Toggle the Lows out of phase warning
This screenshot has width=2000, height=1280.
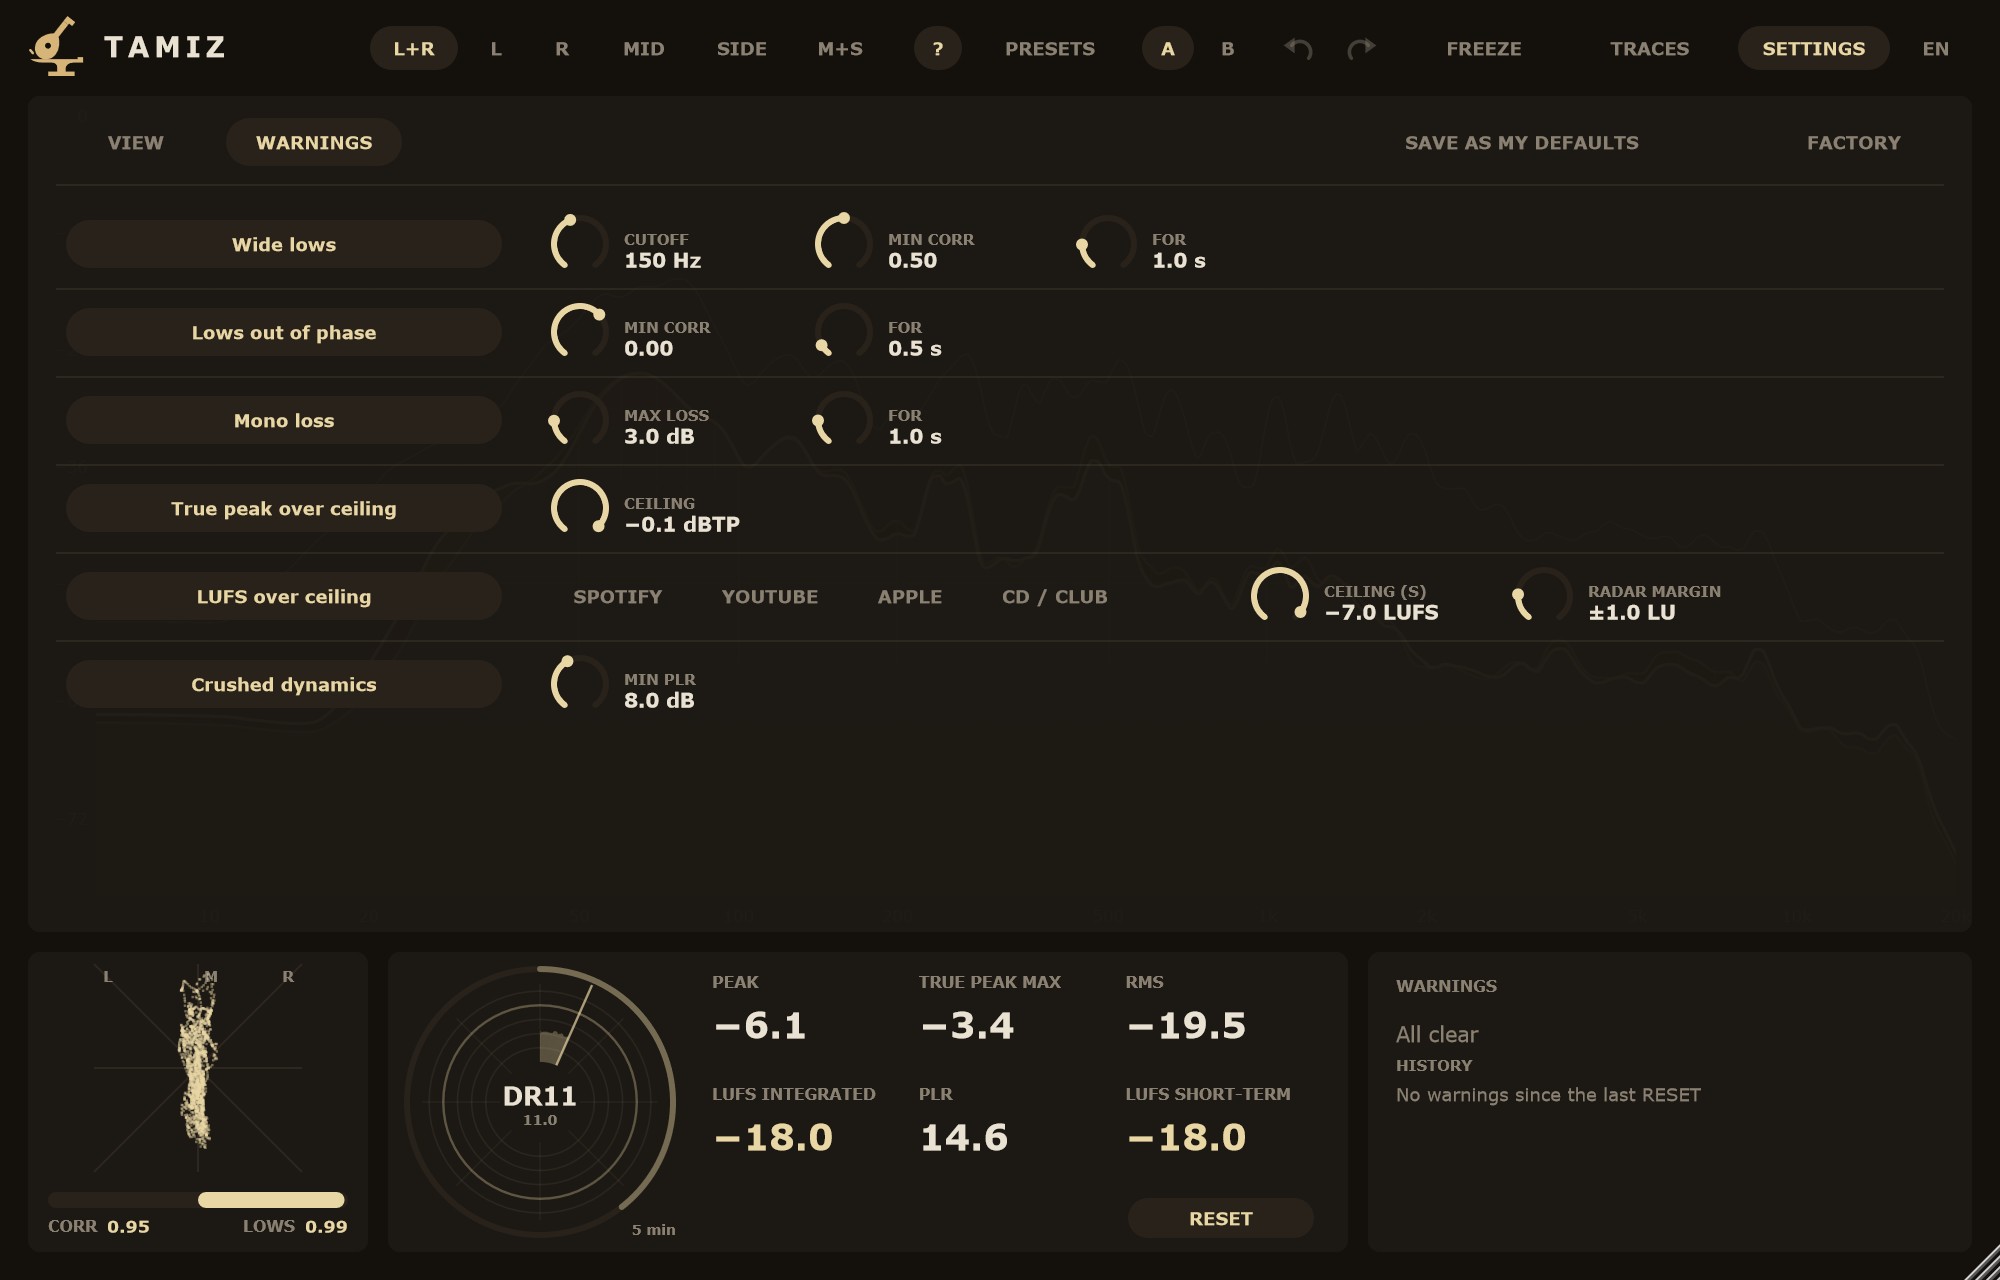pyautogui.click(x=284, y=332)
